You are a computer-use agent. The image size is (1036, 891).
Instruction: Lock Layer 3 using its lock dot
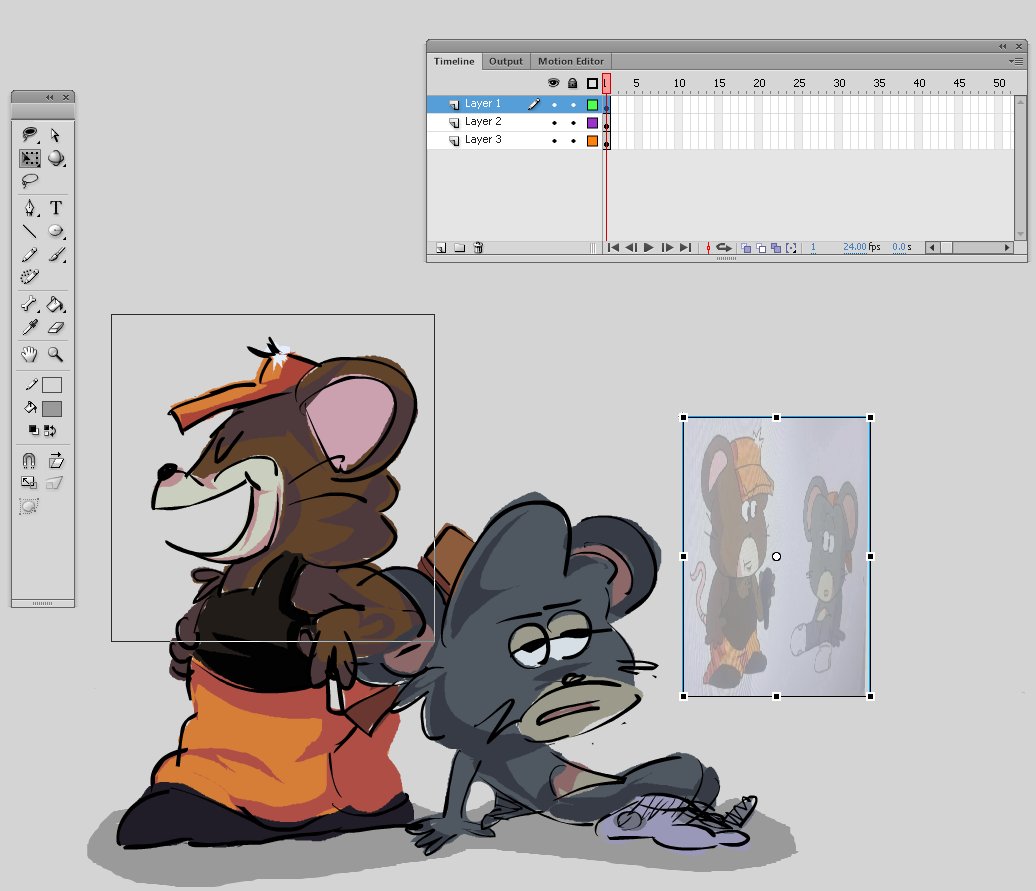(574, 141)
